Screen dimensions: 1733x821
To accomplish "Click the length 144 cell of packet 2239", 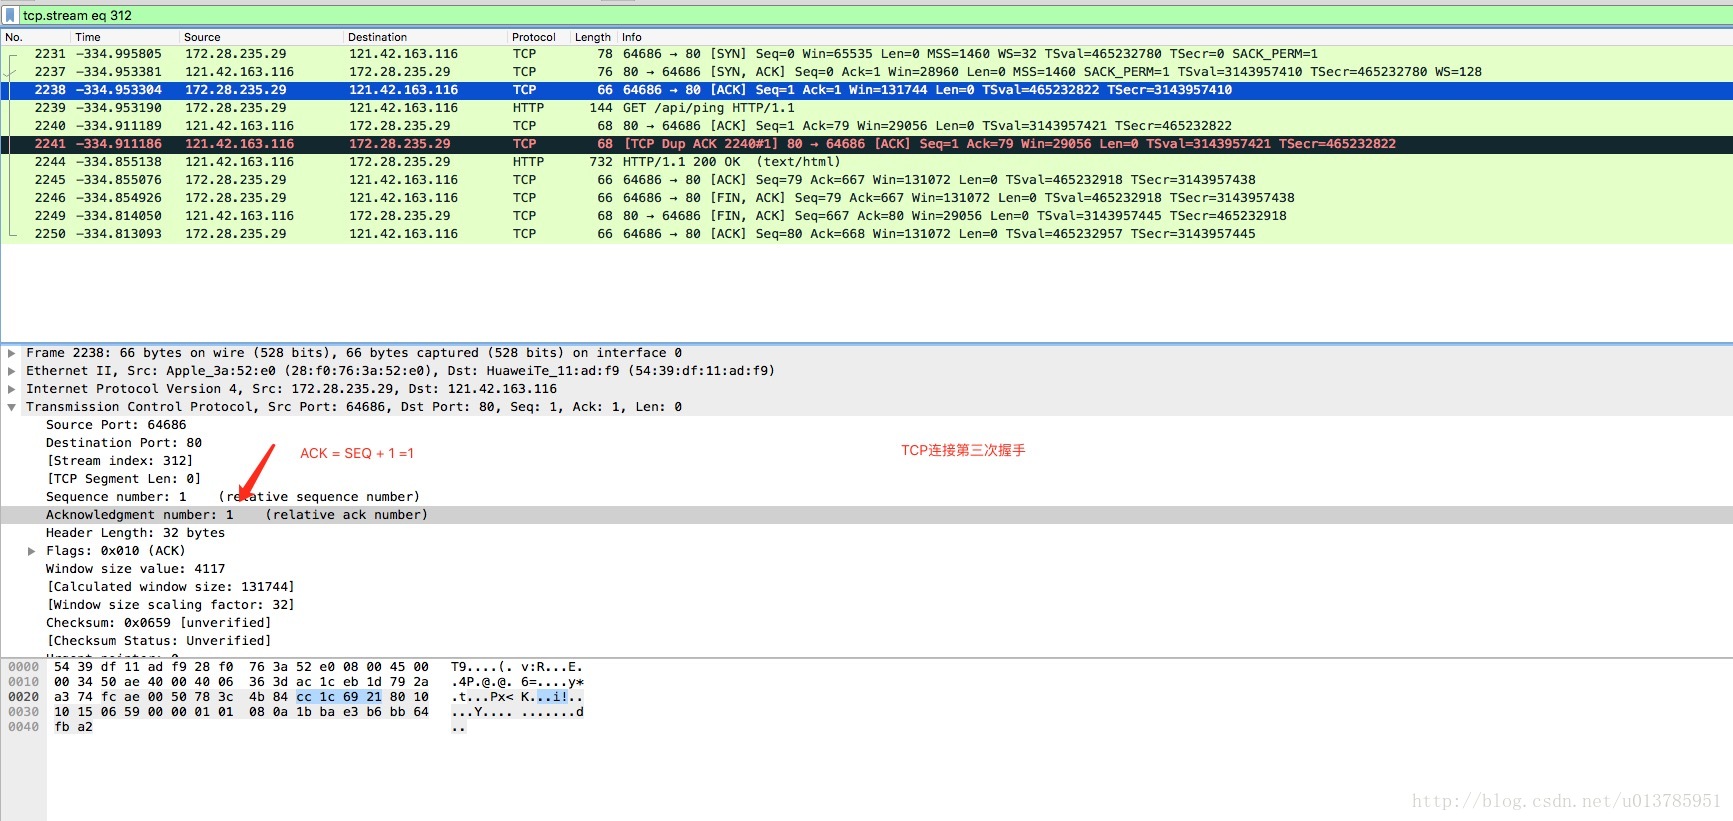I will click(x=600, y=108).
